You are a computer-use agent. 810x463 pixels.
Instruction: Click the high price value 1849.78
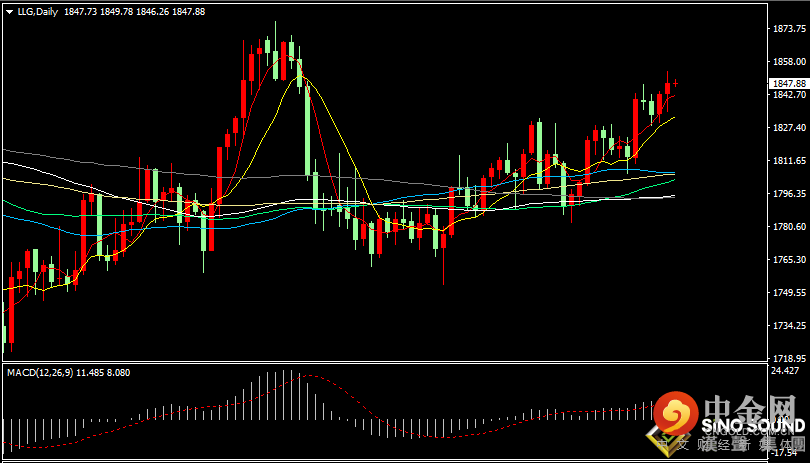click(116, 12)
